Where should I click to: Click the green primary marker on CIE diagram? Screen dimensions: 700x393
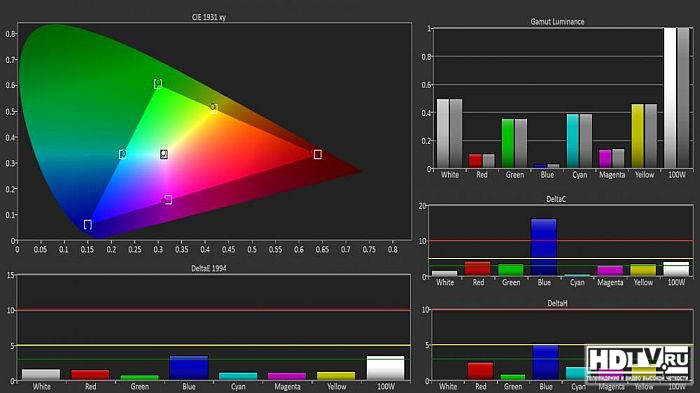point(158,84)
